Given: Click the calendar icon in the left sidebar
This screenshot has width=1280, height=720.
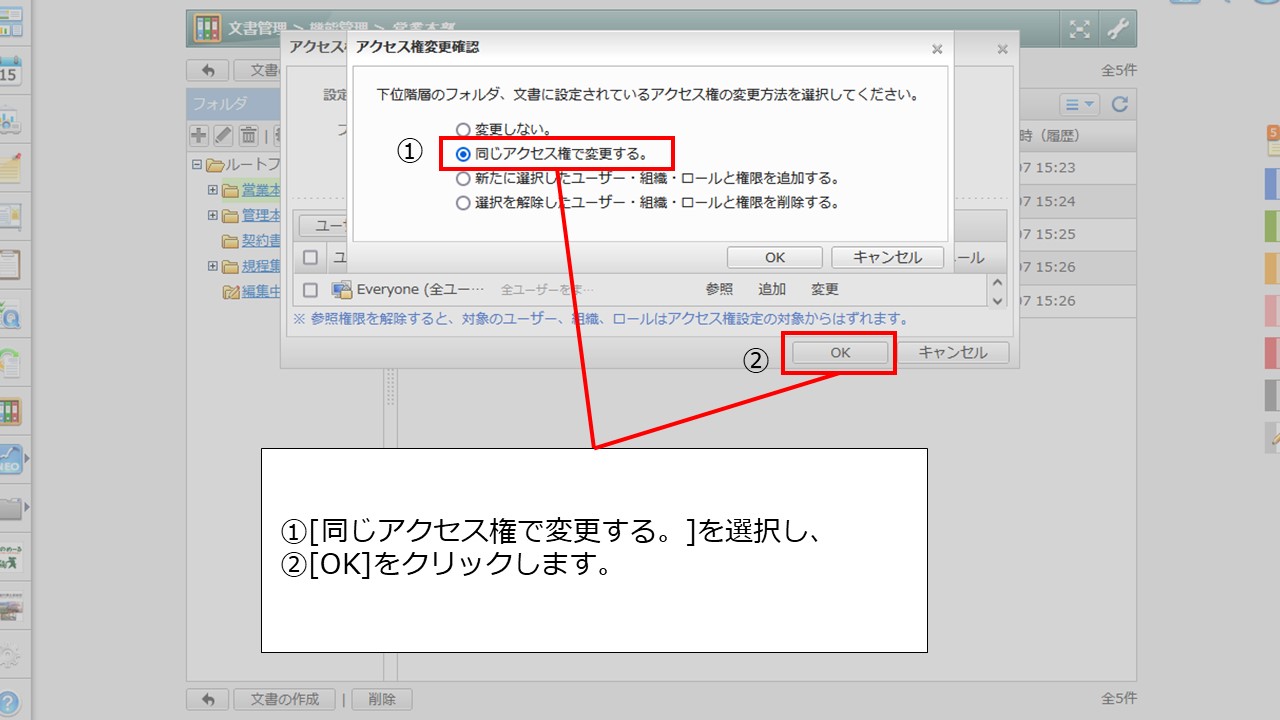Looking at the screenshot, I should (10, 72).
